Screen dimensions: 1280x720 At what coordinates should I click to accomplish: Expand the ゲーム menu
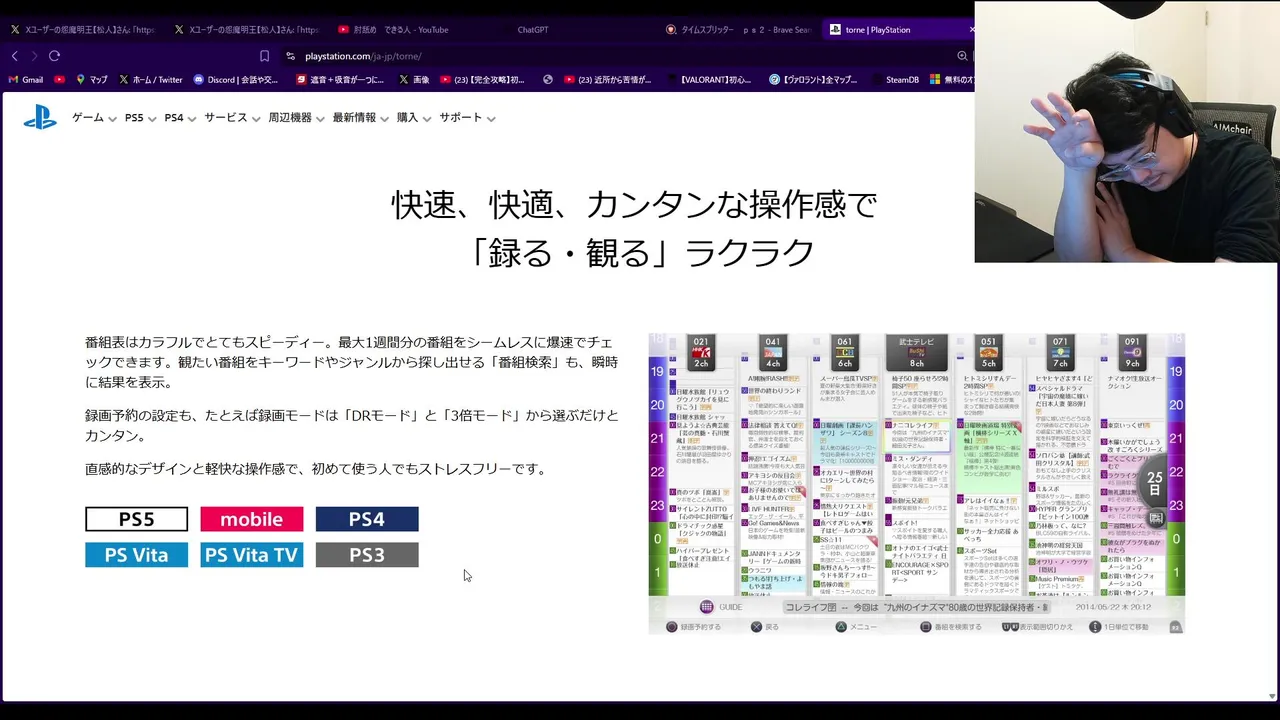pyautogui.click(x=94, y=118)
